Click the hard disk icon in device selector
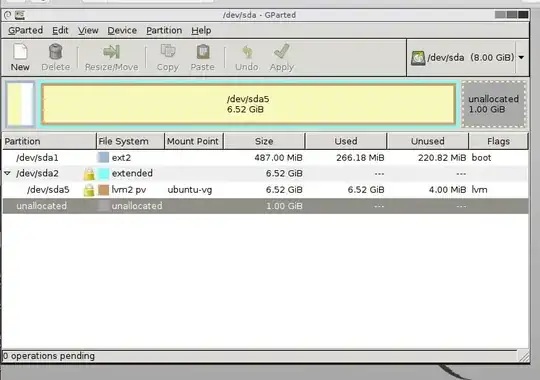The width and height of the screenshot is (540, 380). [417, 58]
